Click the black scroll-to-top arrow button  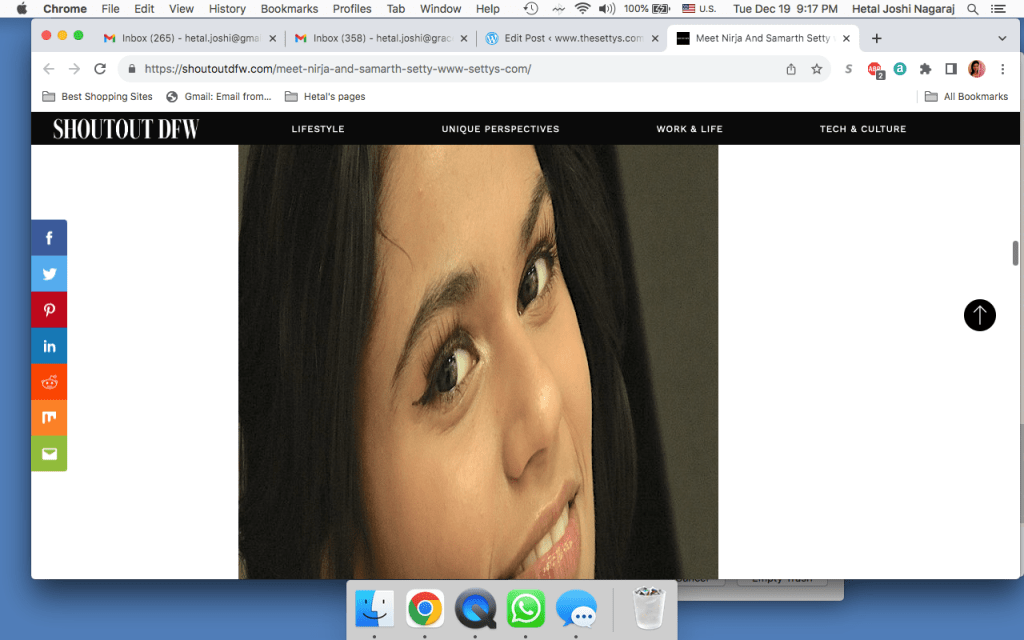pos(979,315)
